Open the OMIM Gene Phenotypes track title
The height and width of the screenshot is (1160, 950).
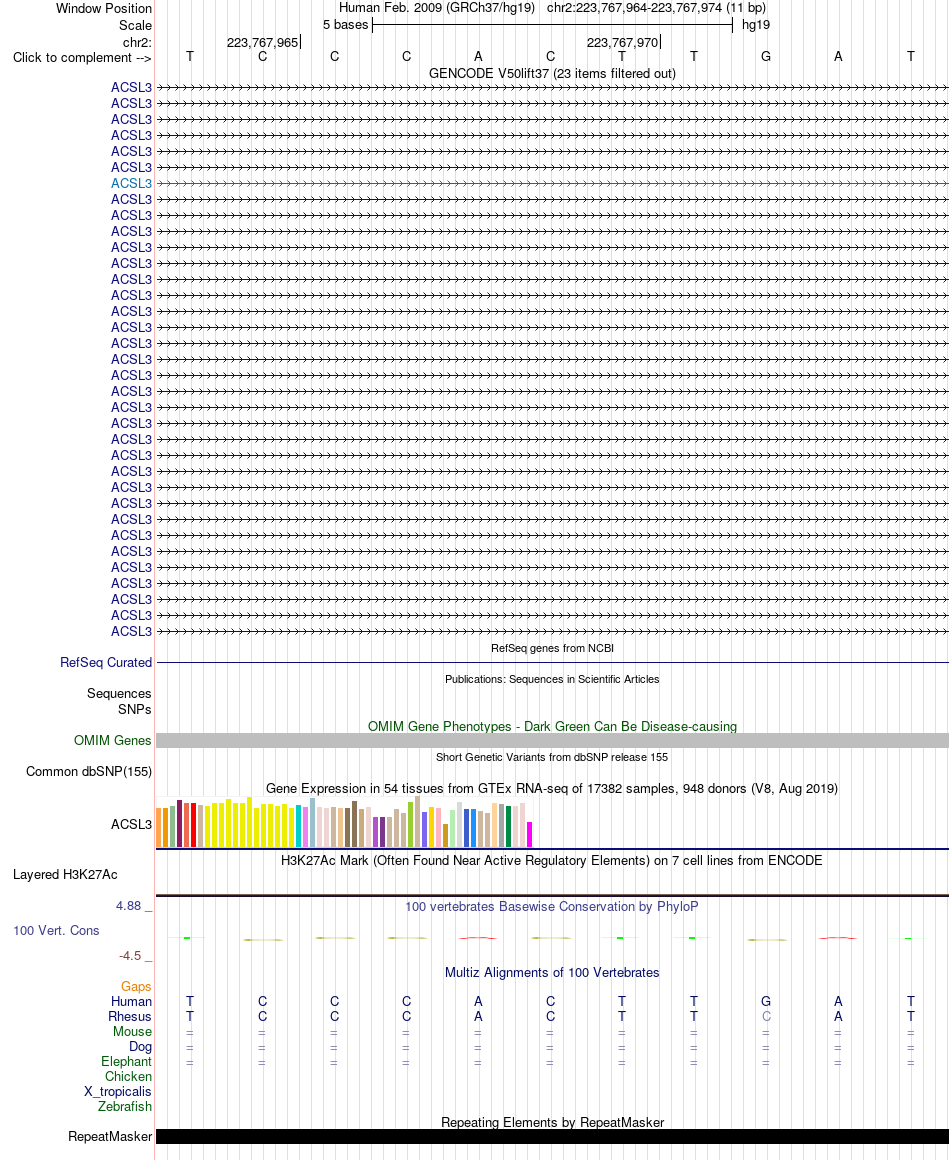click(x=552, y=726)
